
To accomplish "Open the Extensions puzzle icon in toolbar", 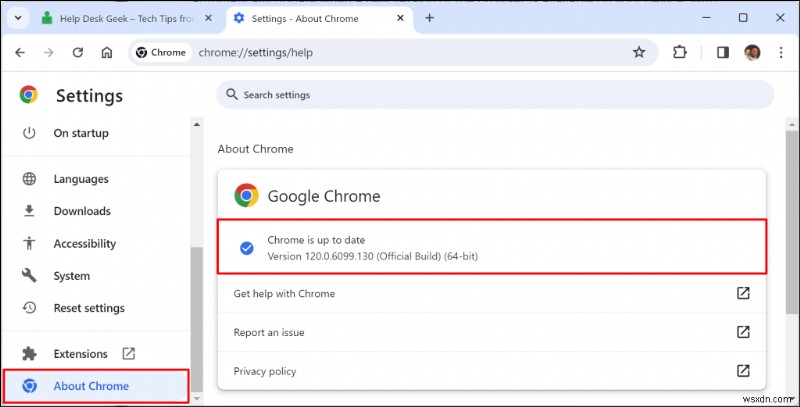I will [680, 52].
